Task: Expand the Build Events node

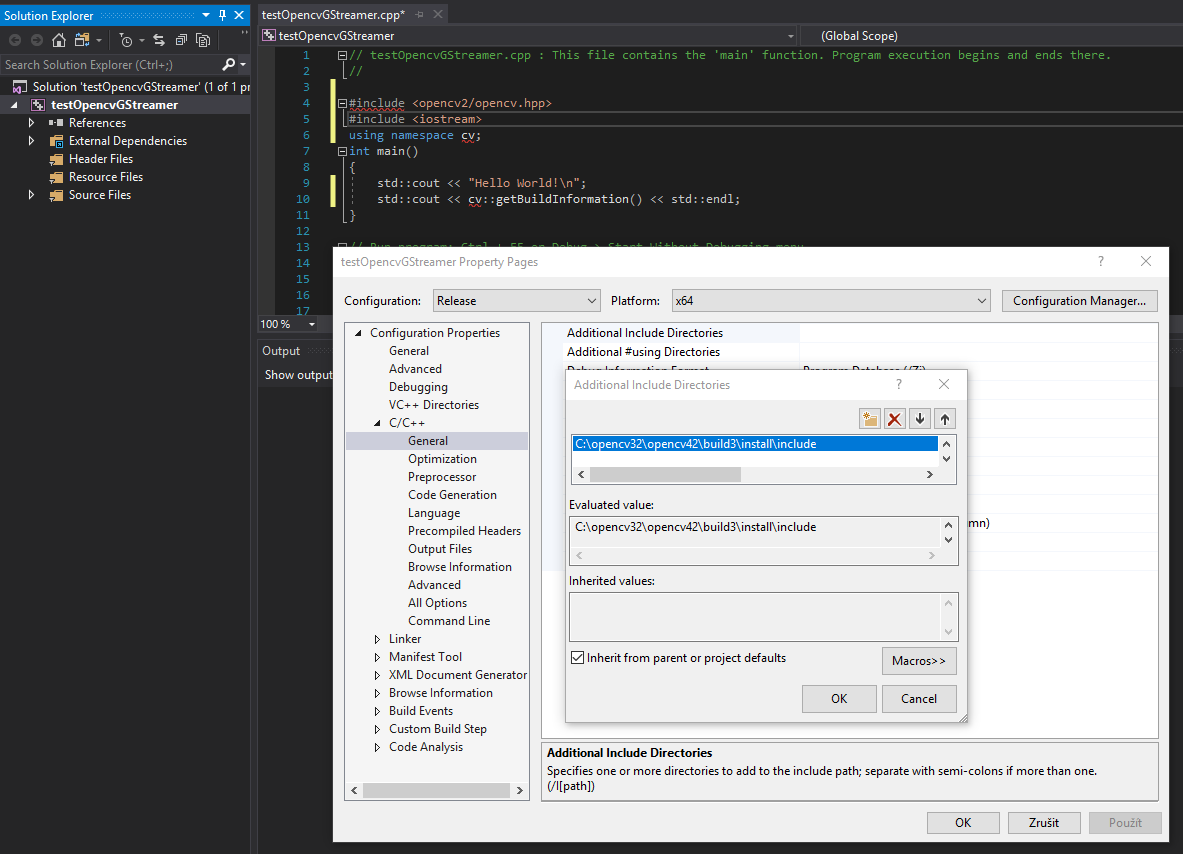Action: click(x=377, y=711)
